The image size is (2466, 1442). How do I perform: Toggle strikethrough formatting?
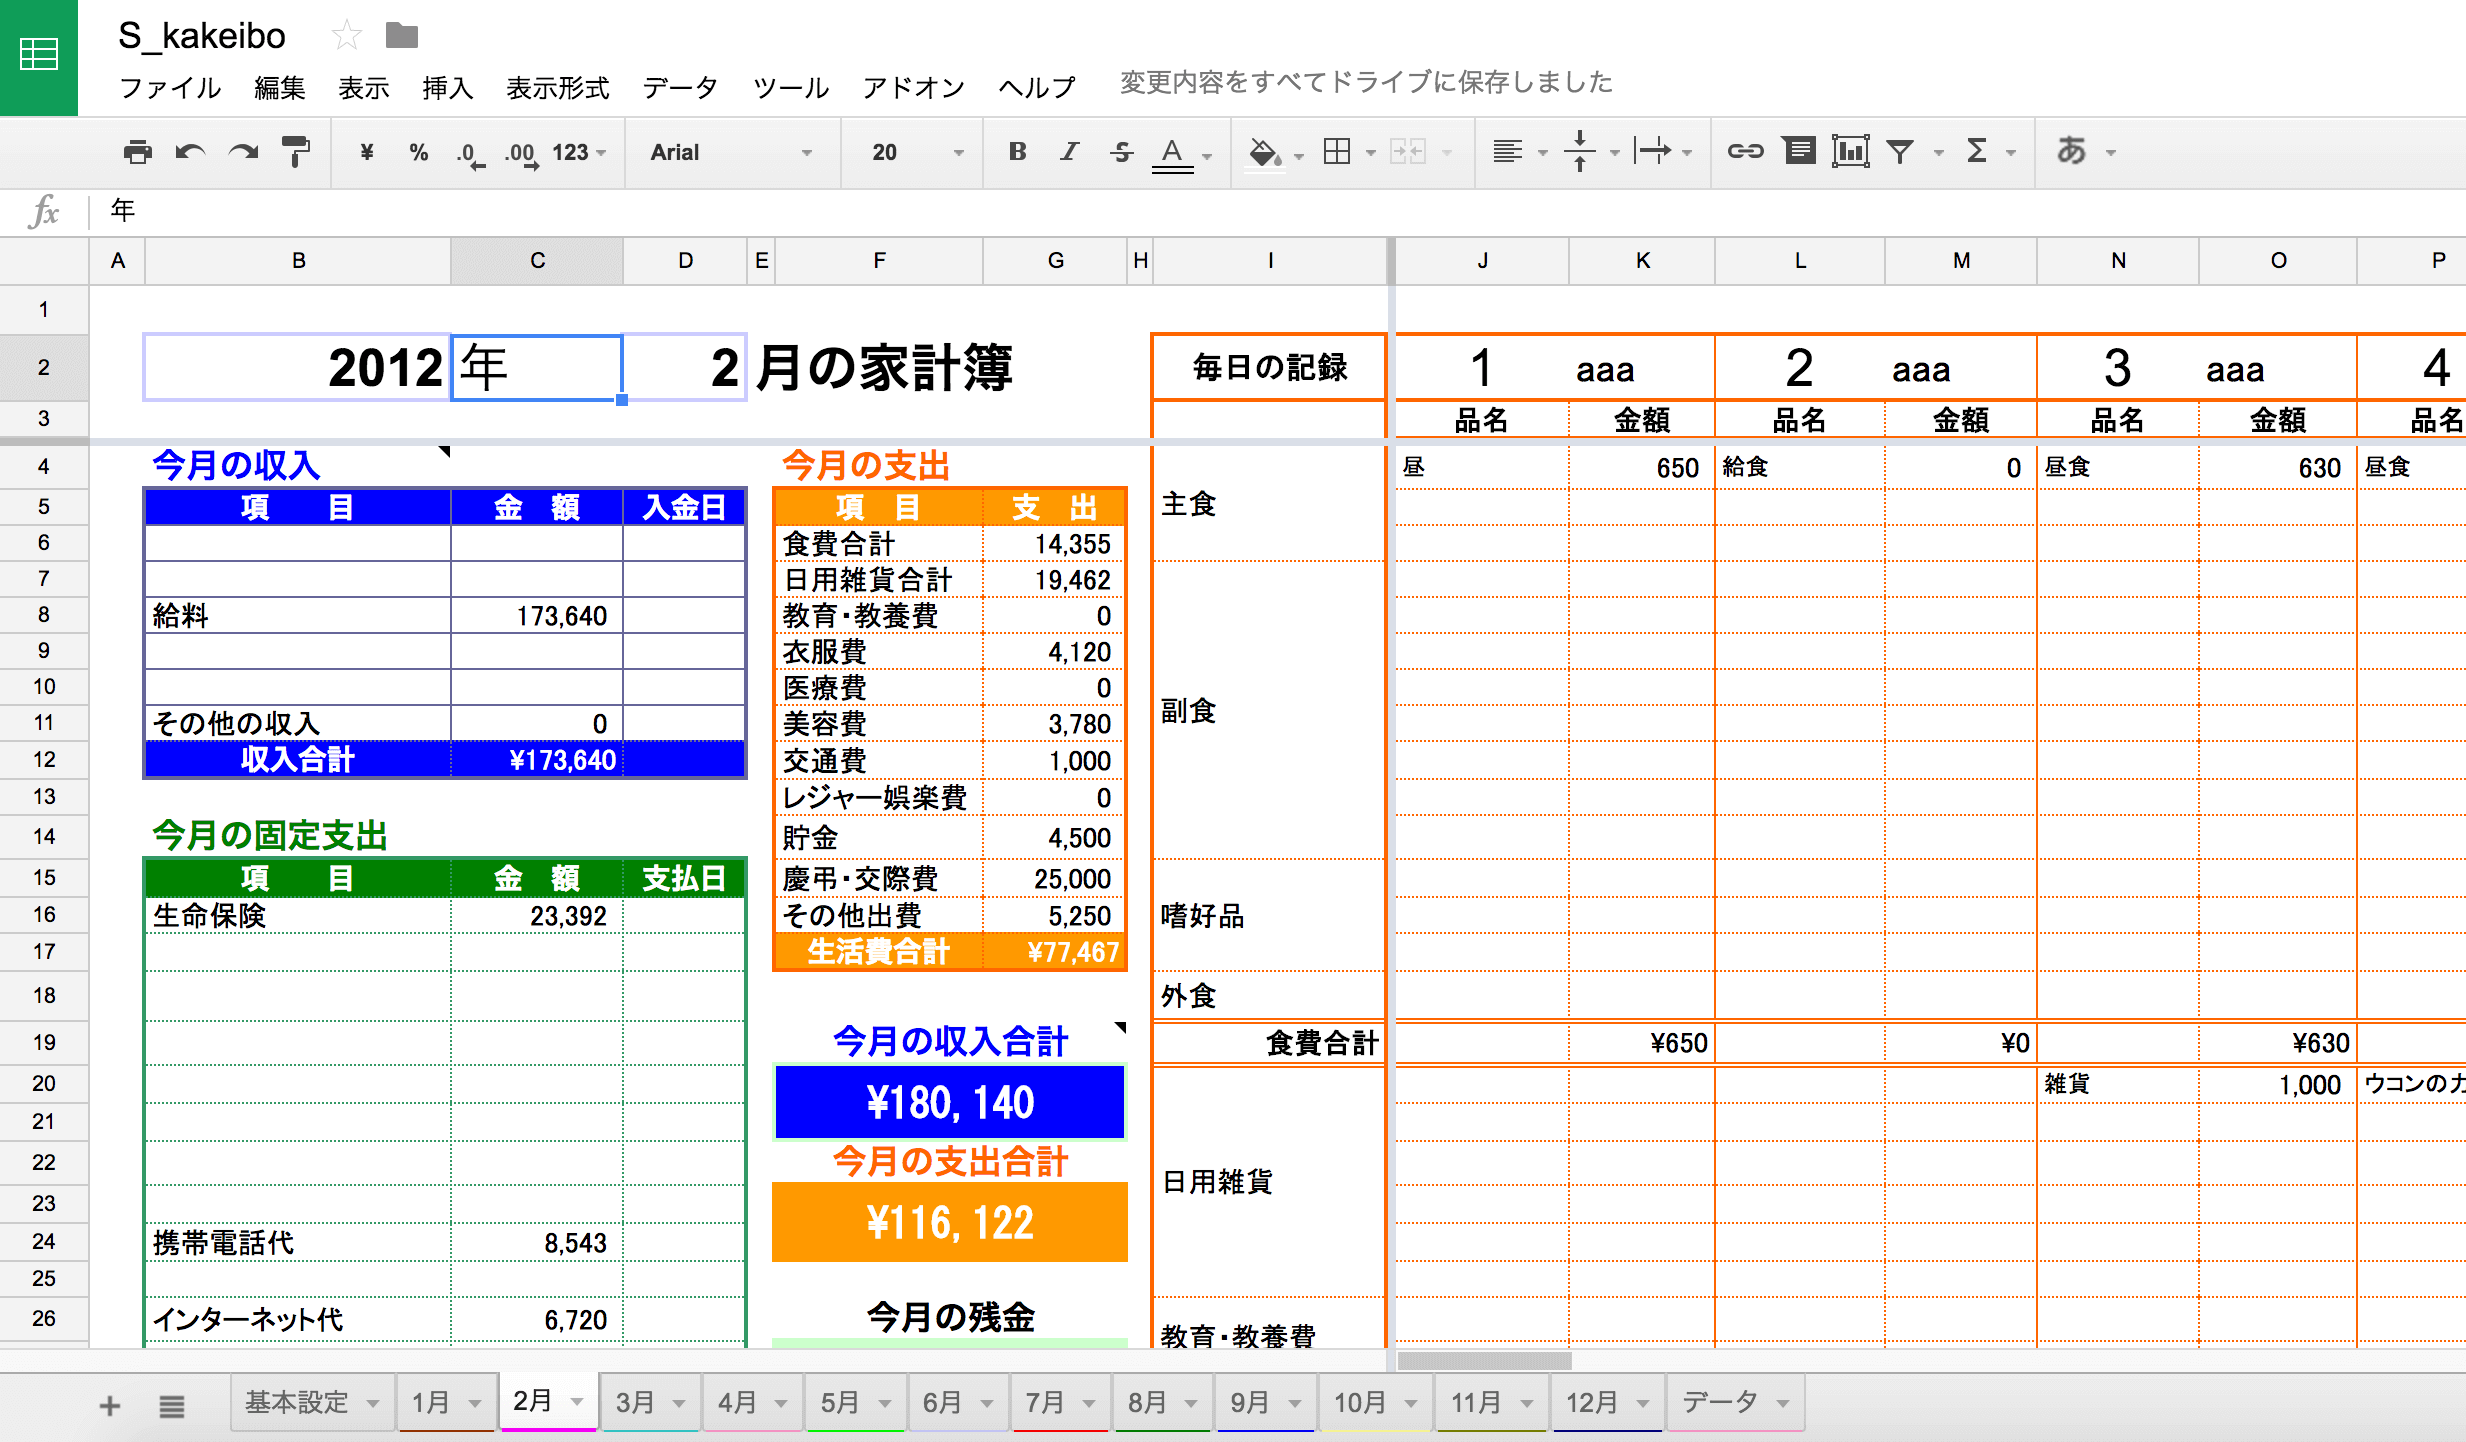(x=1122, y=152)
